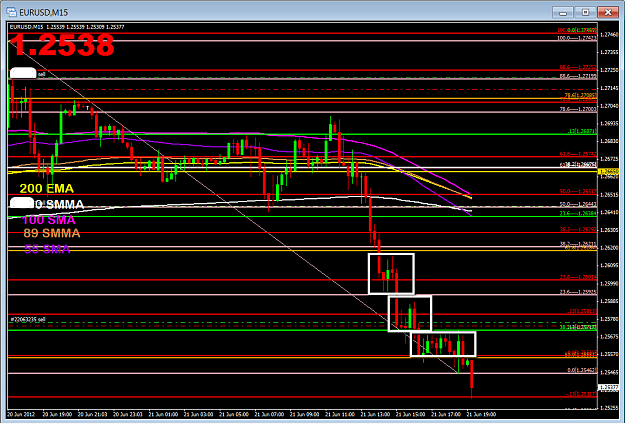The image size is (625, 424).
Task: Click the 1.25465 price axis value
Action: point(609,373)
